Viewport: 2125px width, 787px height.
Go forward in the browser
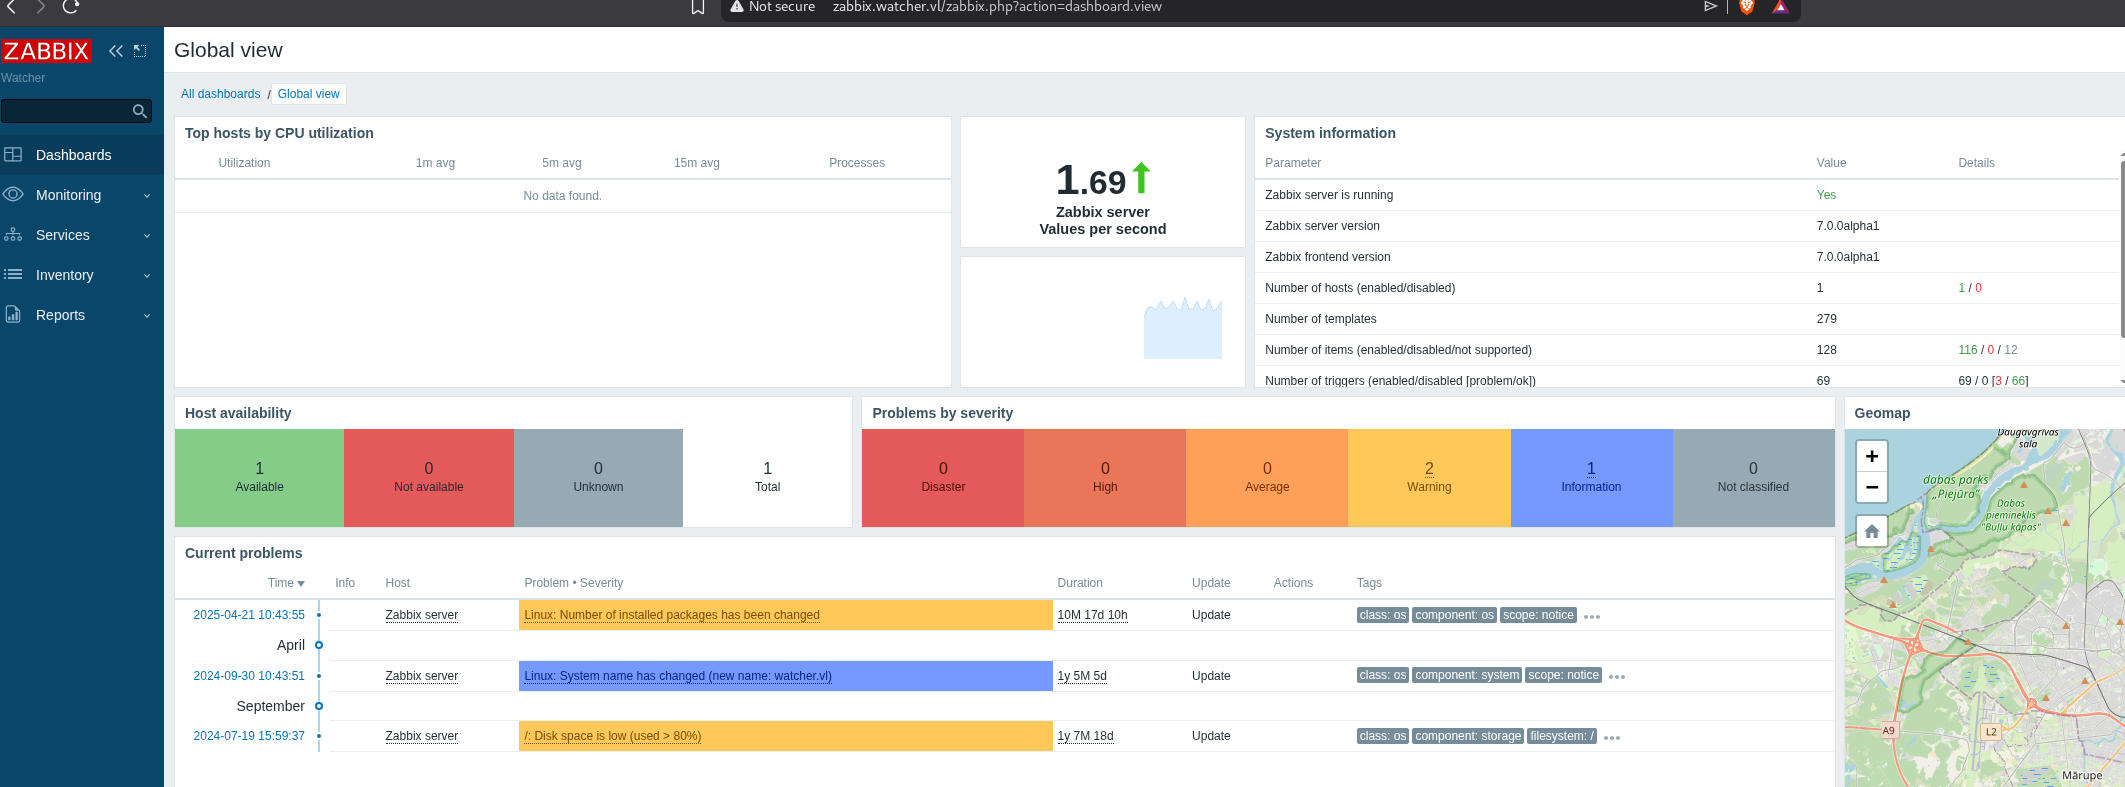click(x=41, y=7)
